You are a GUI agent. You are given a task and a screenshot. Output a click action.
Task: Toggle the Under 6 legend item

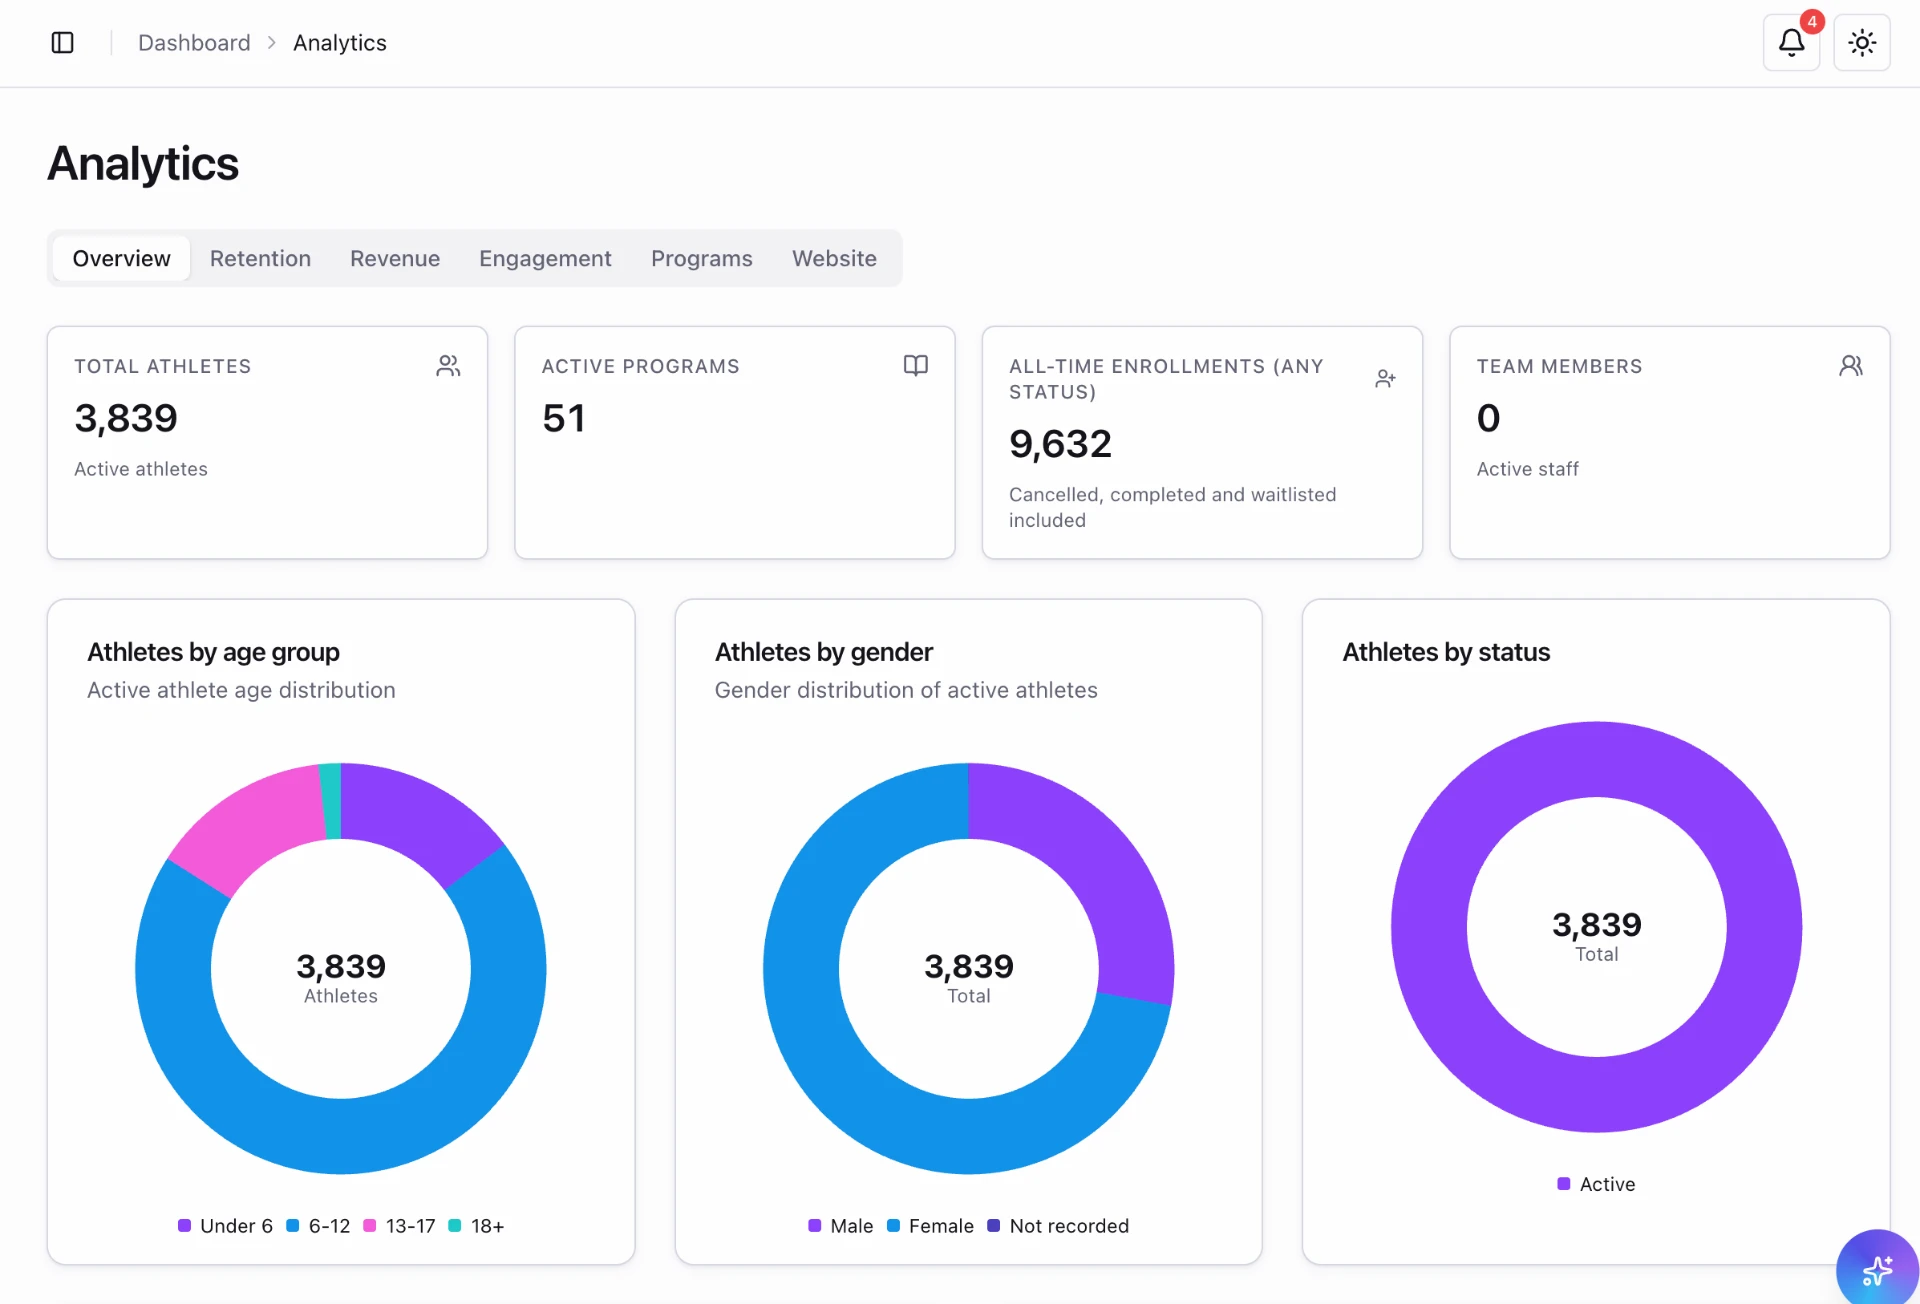pos(225,1226)
